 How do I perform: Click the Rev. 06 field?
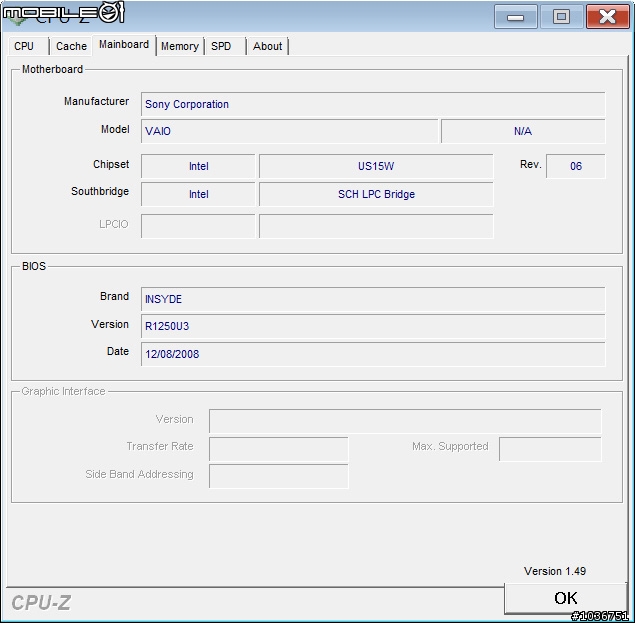point(575,166)
